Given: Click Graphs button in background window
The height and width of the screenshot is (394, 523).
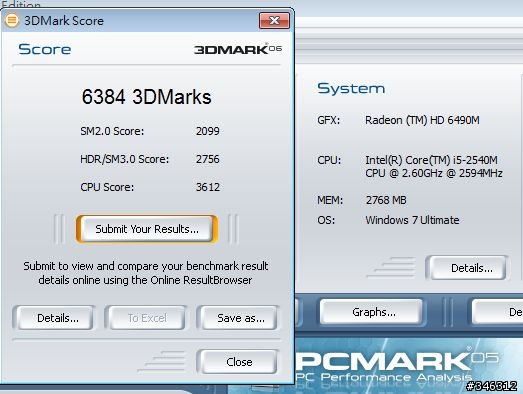Looking at the screenshot, I should click(372, 312).
